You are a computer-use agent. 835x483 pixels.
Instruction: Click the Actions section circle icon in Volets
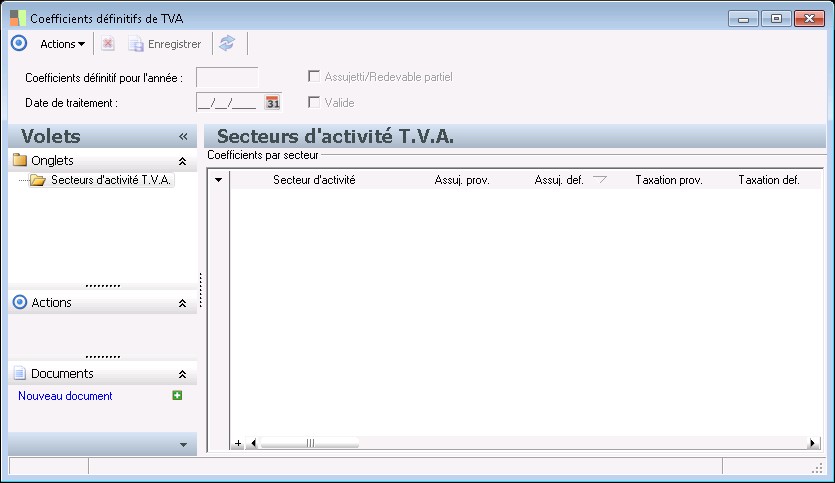(20, 302)
